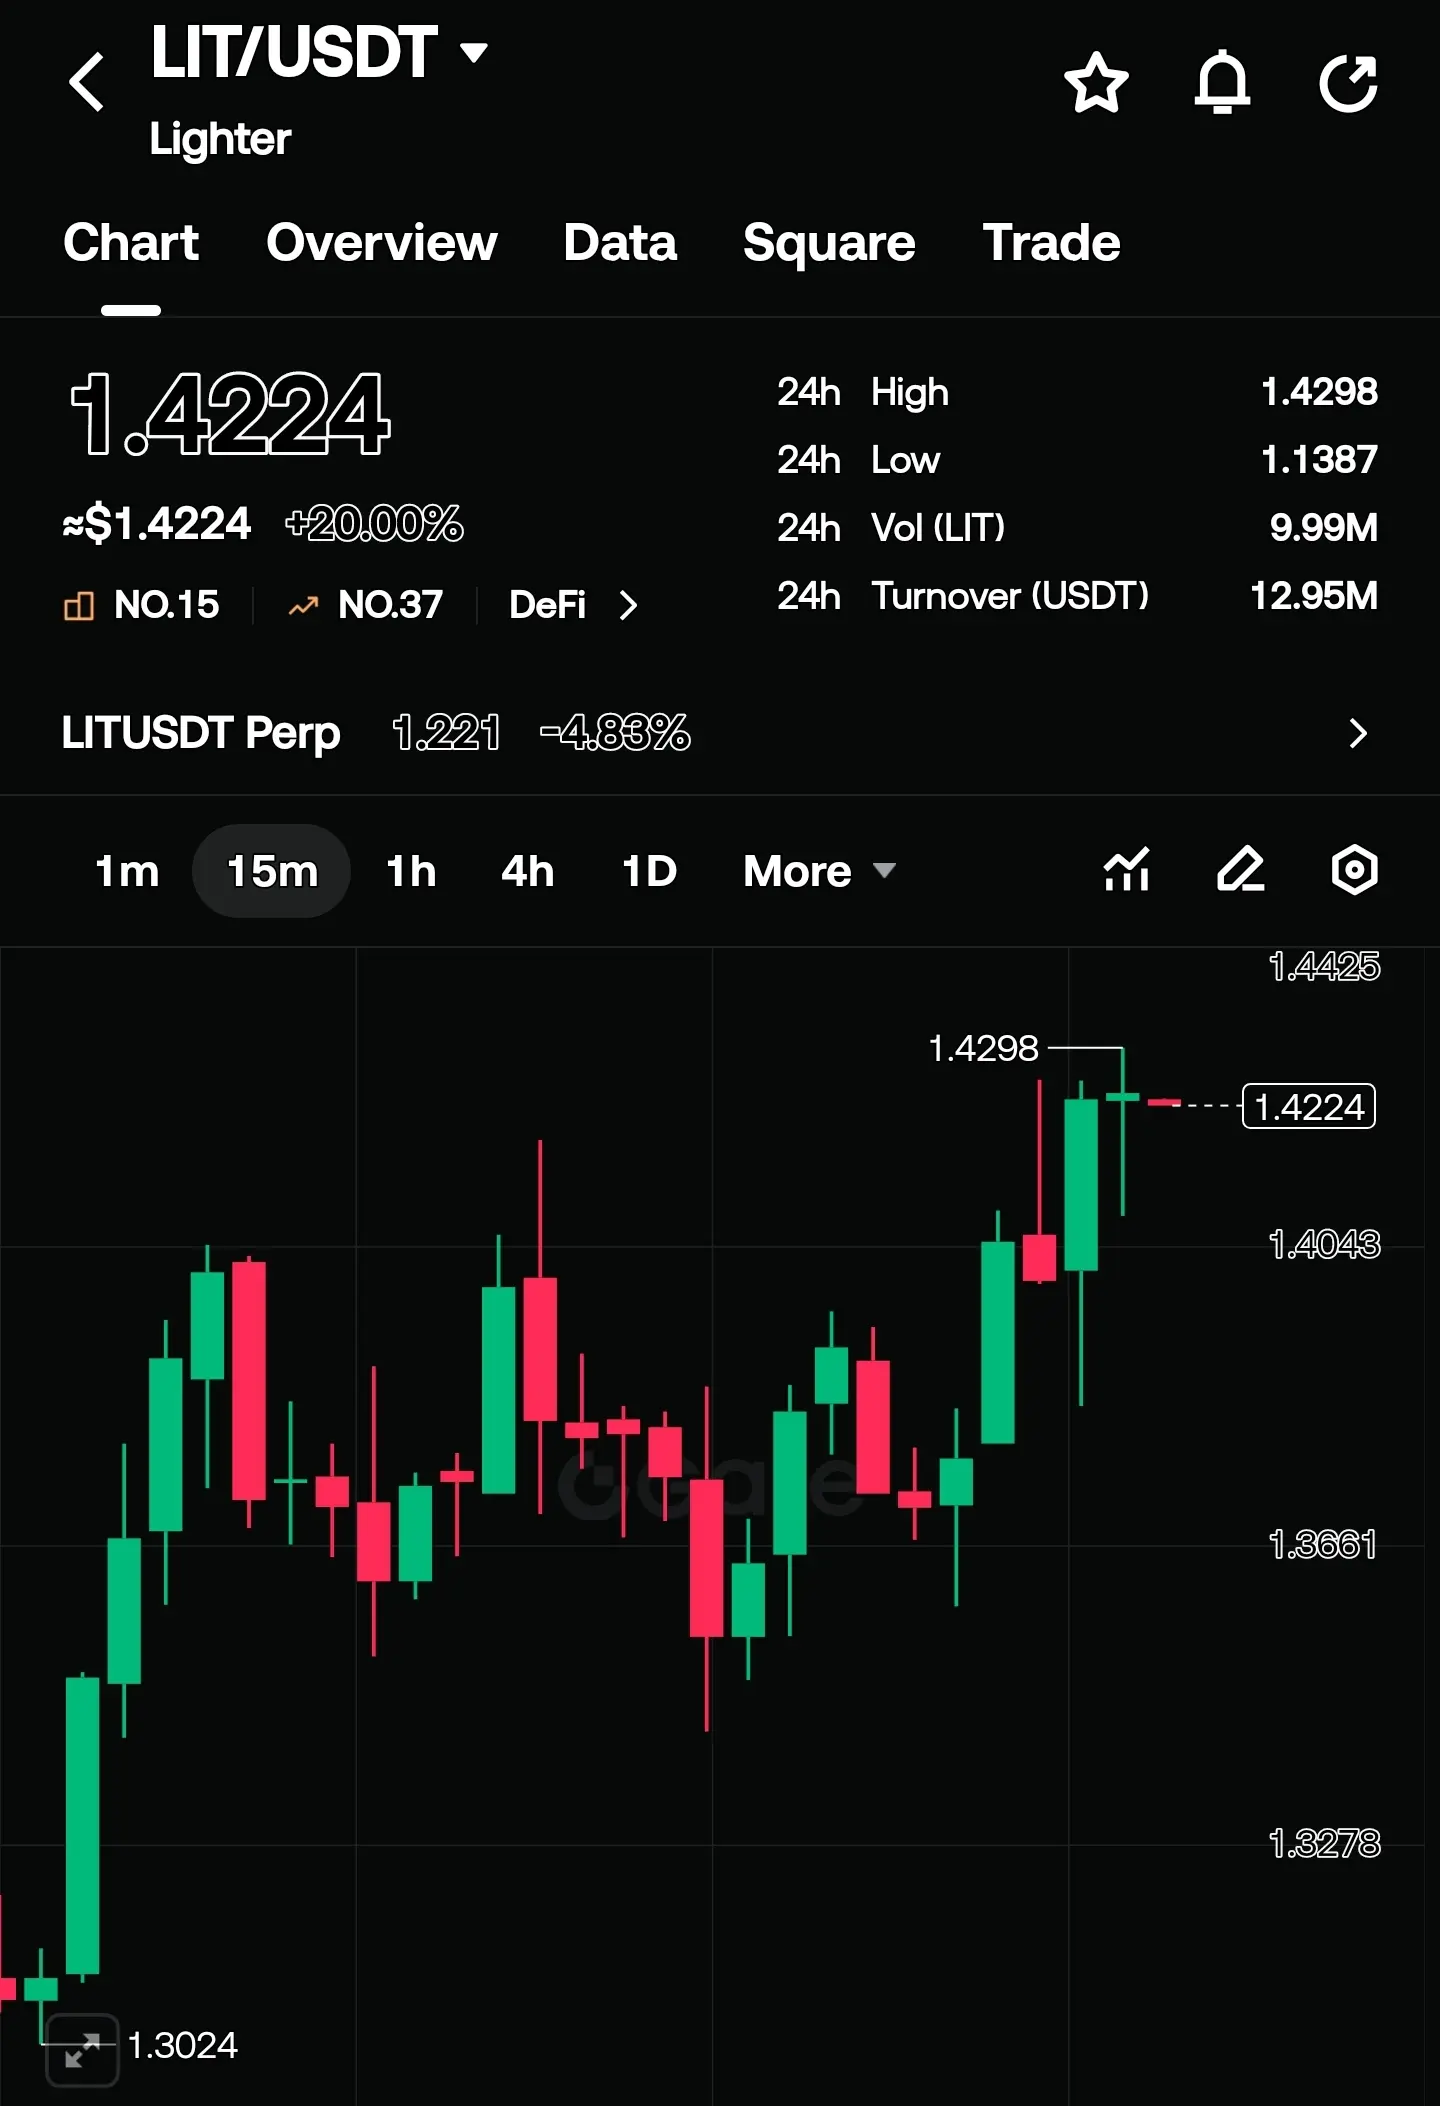Open the LIT/USDT pair dropdown

tap(474, 52)
